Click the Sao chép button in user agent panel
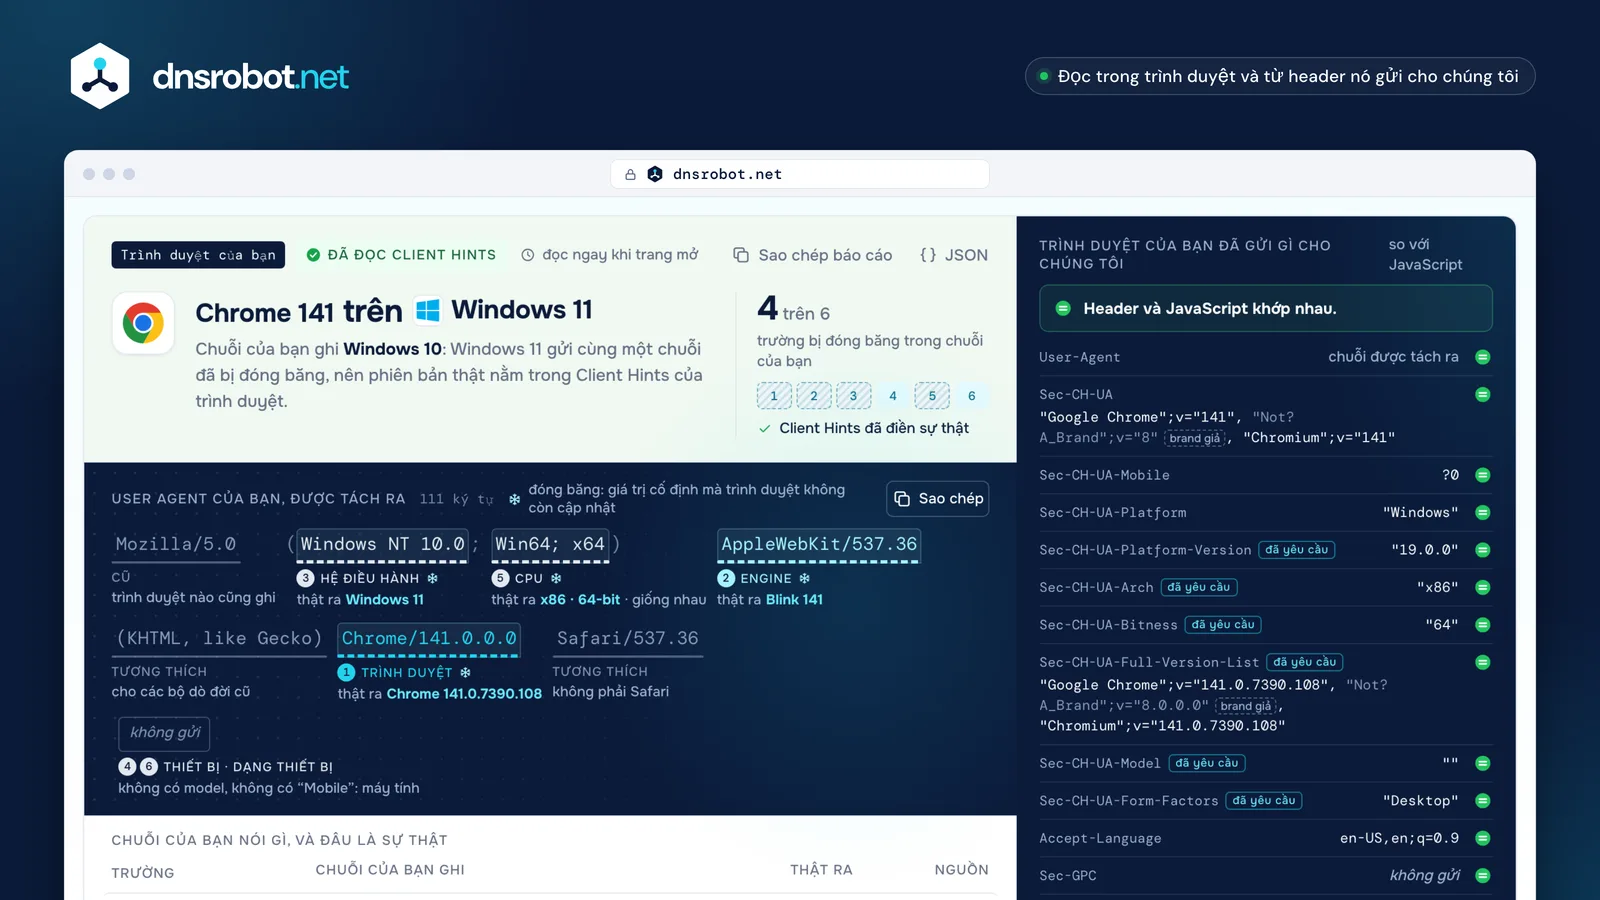Screen dimensions: 1600x900 pyautogui.click(x=938, y=498)
